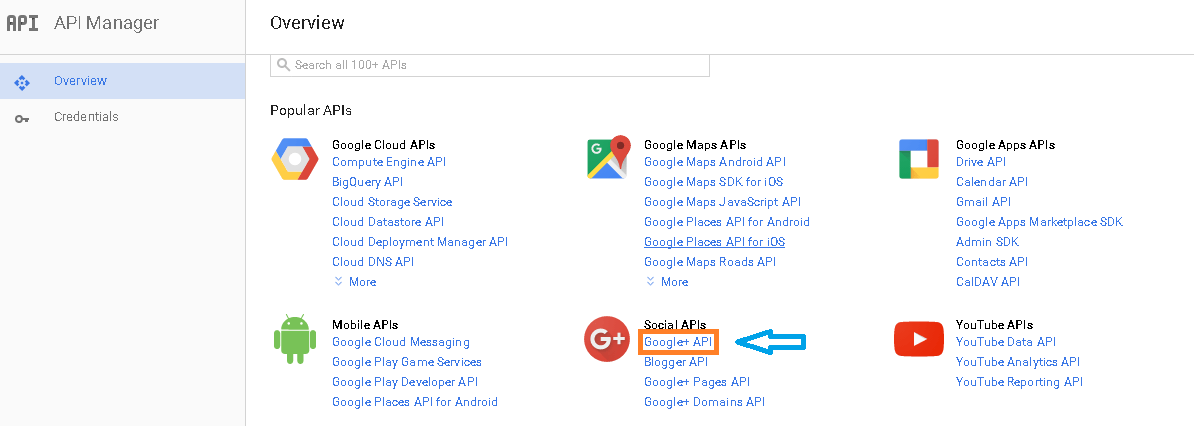Screen dimensions: 1194x426
Task: Open Google Places API for Android under Mobile
Action: (x=415, y=402)
